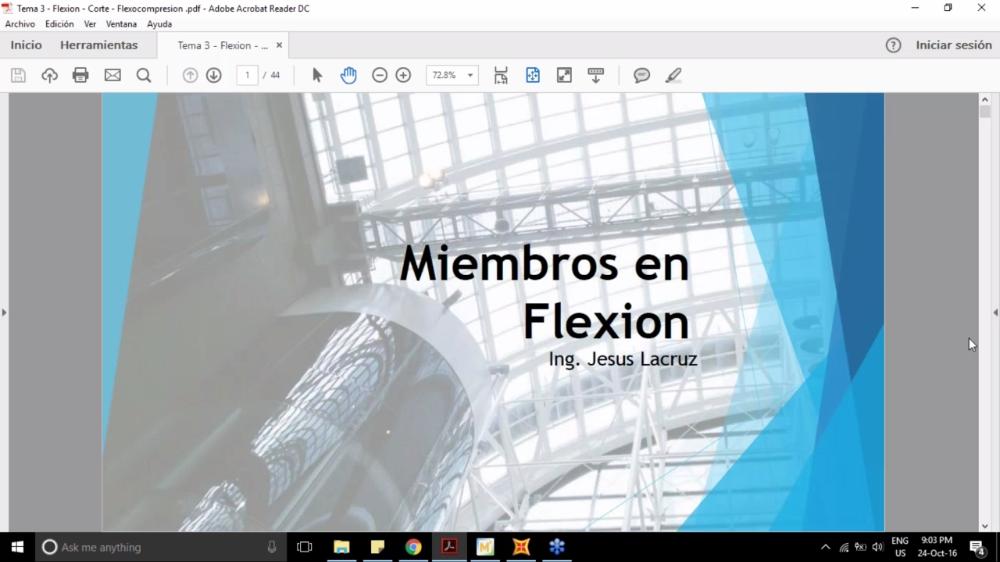This screenshot has width=1000, height=562.
Task: Print the document with printer icon
Action: click(x=80, y=75)
